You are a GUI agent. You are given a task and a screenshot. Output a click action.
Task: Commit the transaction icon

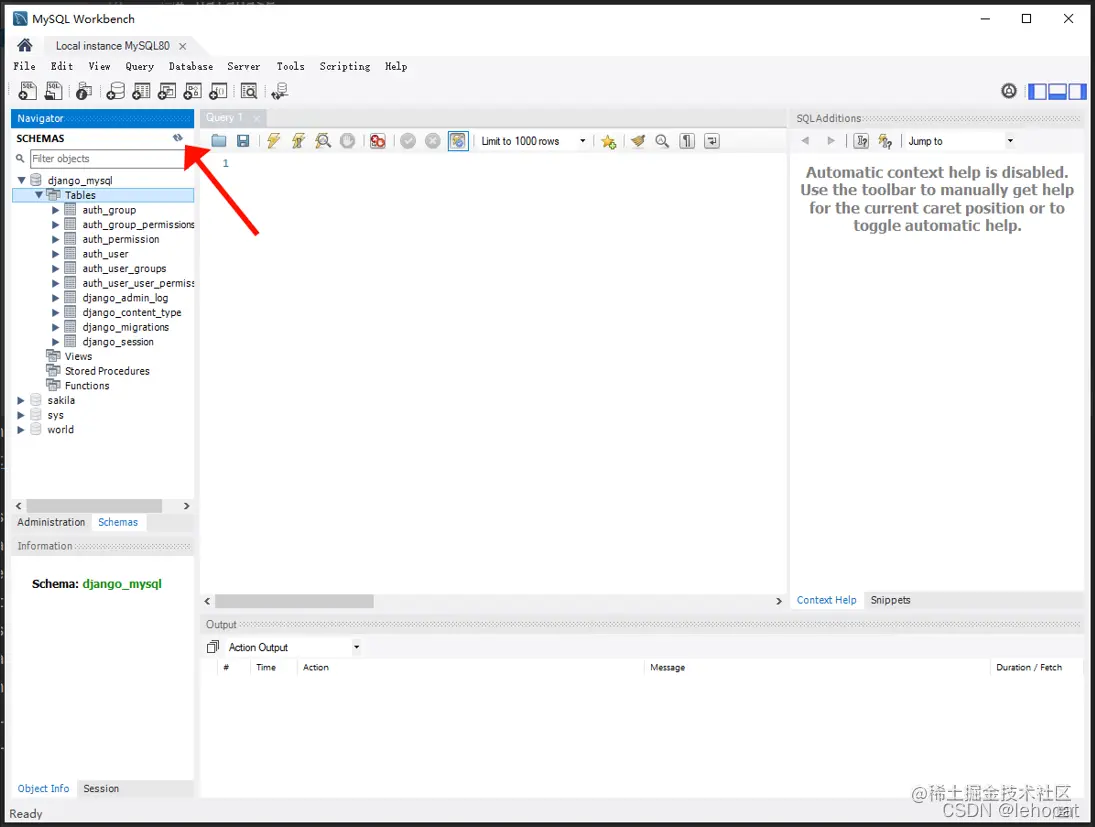click(x=408, y=141)
